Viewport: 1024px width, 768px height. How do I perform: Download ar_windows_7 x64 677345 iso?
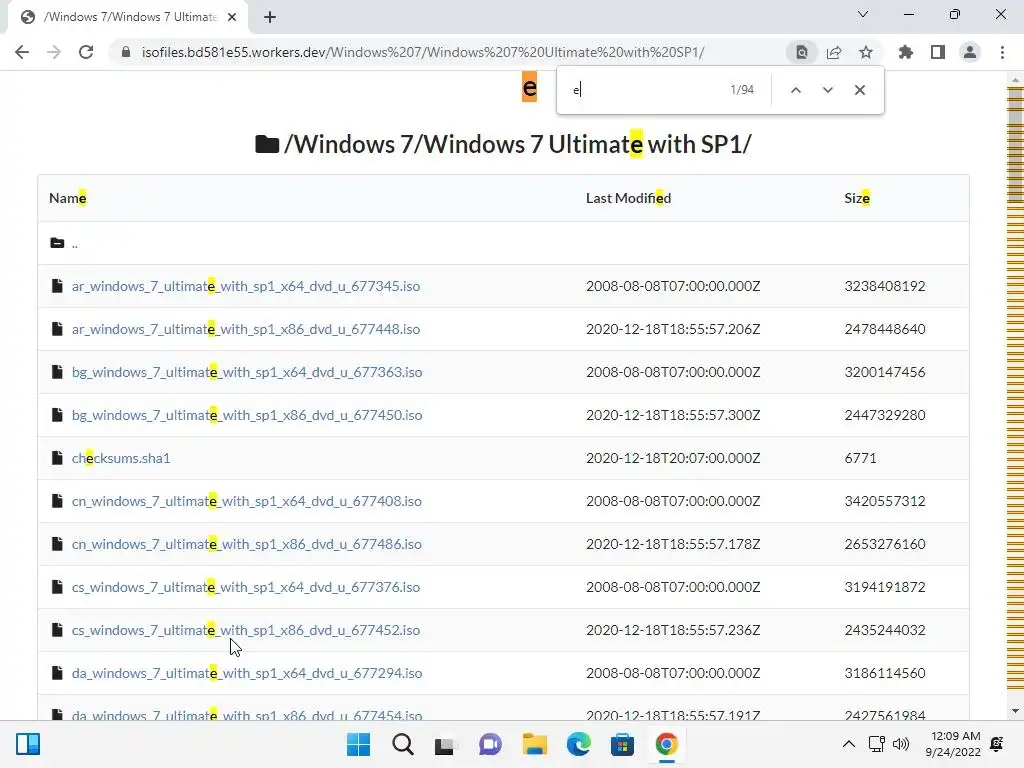[246, 286]
